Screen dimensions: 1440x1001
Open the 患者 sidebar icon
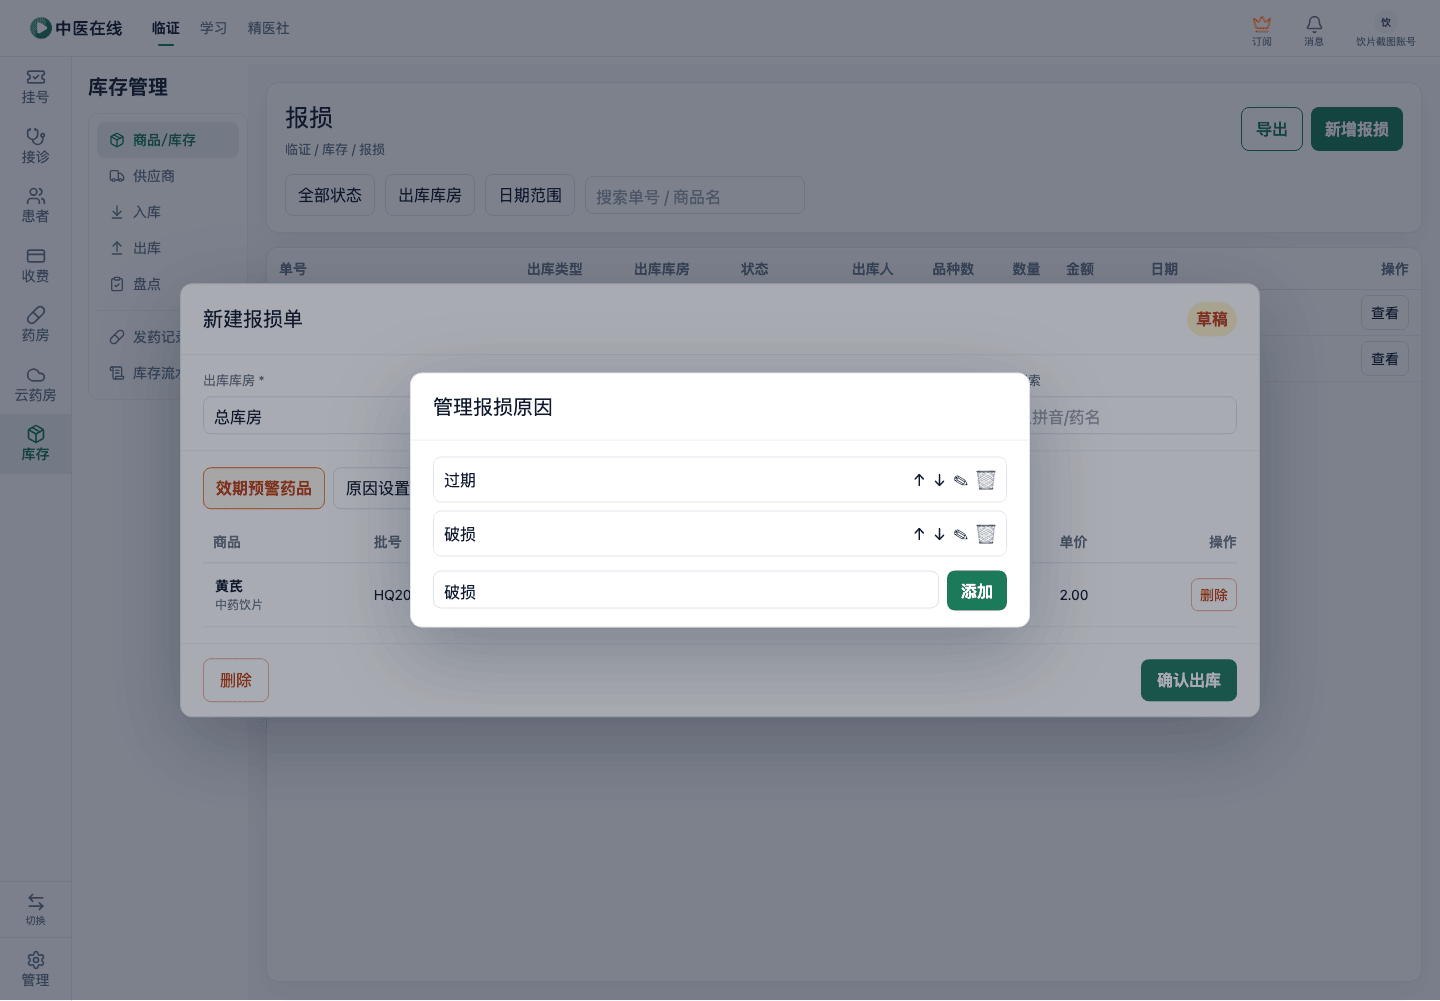click(x=35, y=206)
